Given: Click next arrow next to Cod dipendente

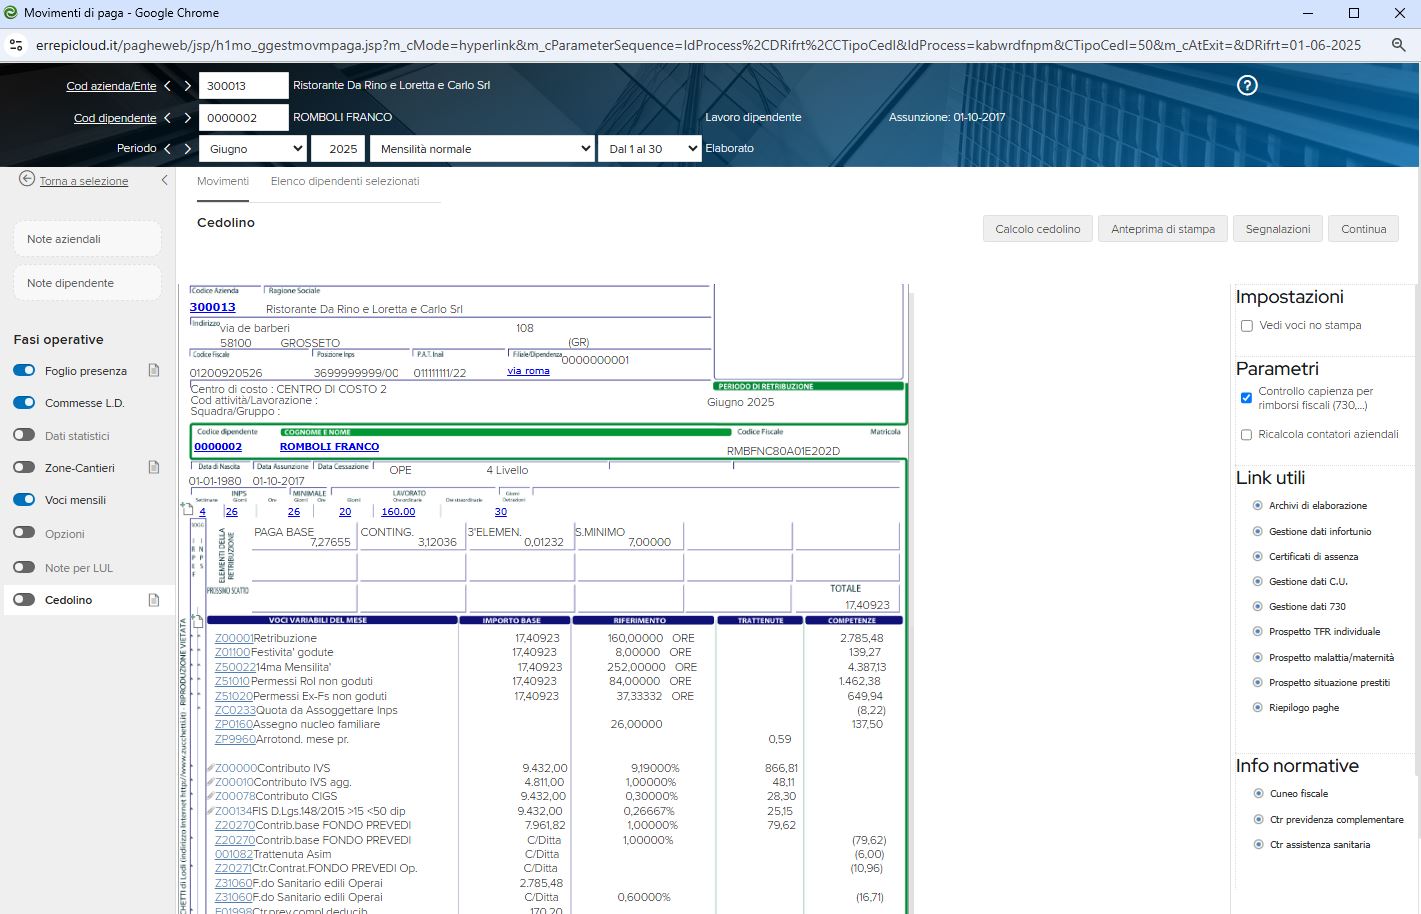Looking at the screenshot, I should click(x=187, y=118).
